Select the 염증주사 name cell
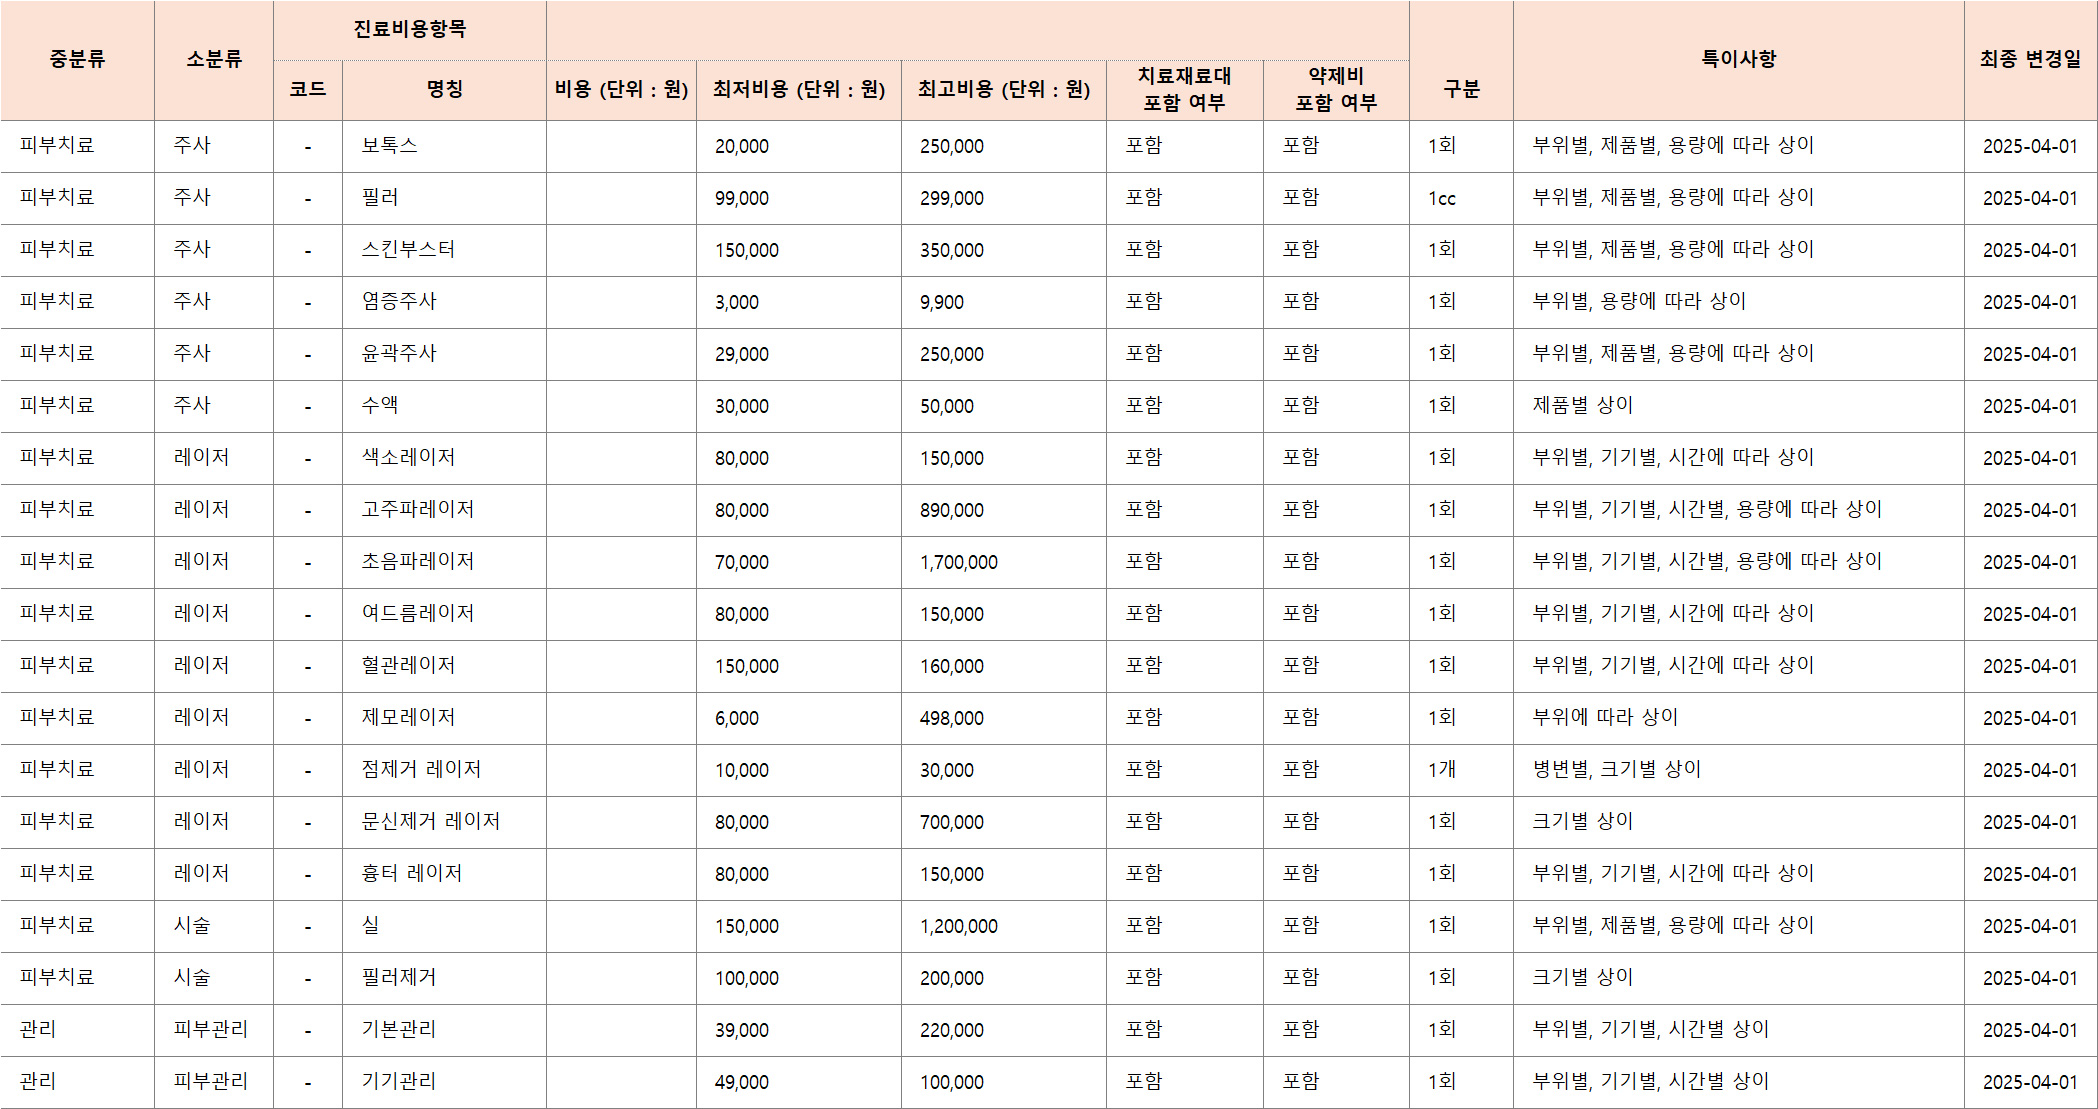 tap(444, 302)
